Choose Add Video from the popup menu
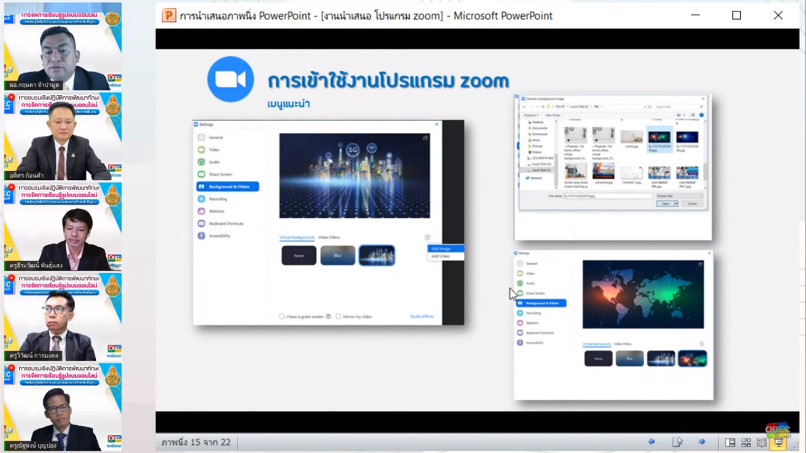This screenshot has width=806, height=453. coord(445,256)
